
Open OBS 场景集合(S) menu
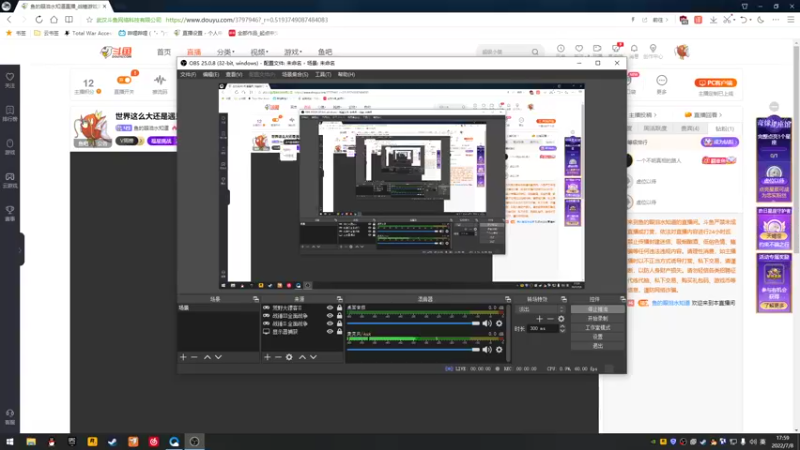[295, 74]
